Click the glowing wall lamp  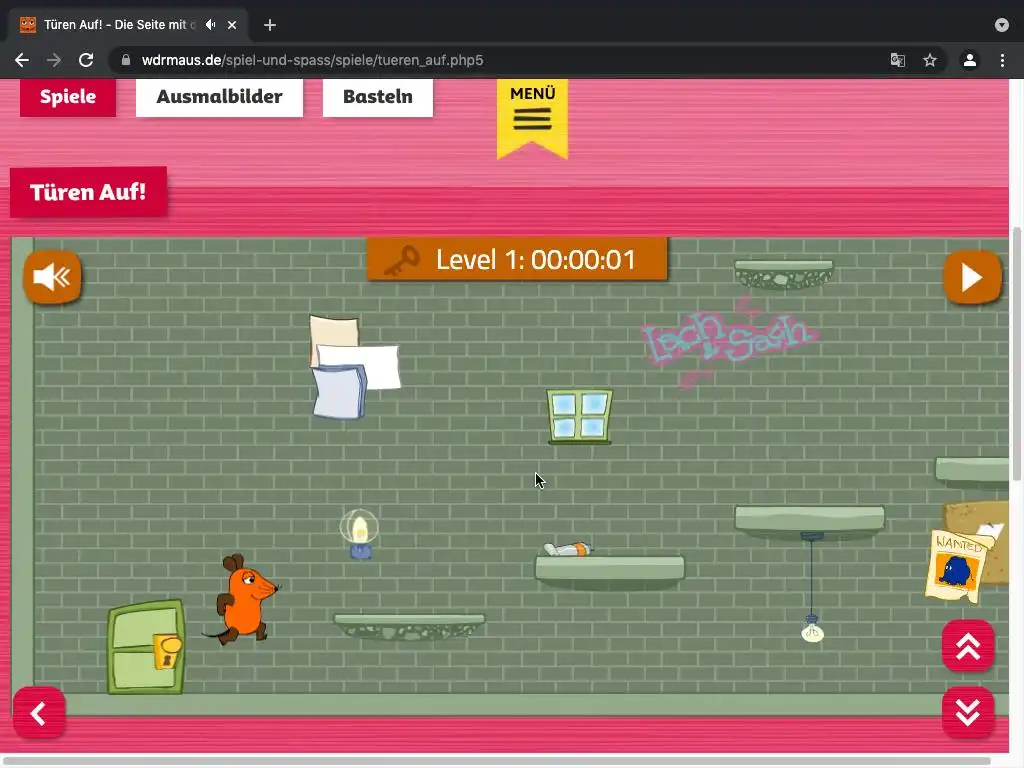359,534
